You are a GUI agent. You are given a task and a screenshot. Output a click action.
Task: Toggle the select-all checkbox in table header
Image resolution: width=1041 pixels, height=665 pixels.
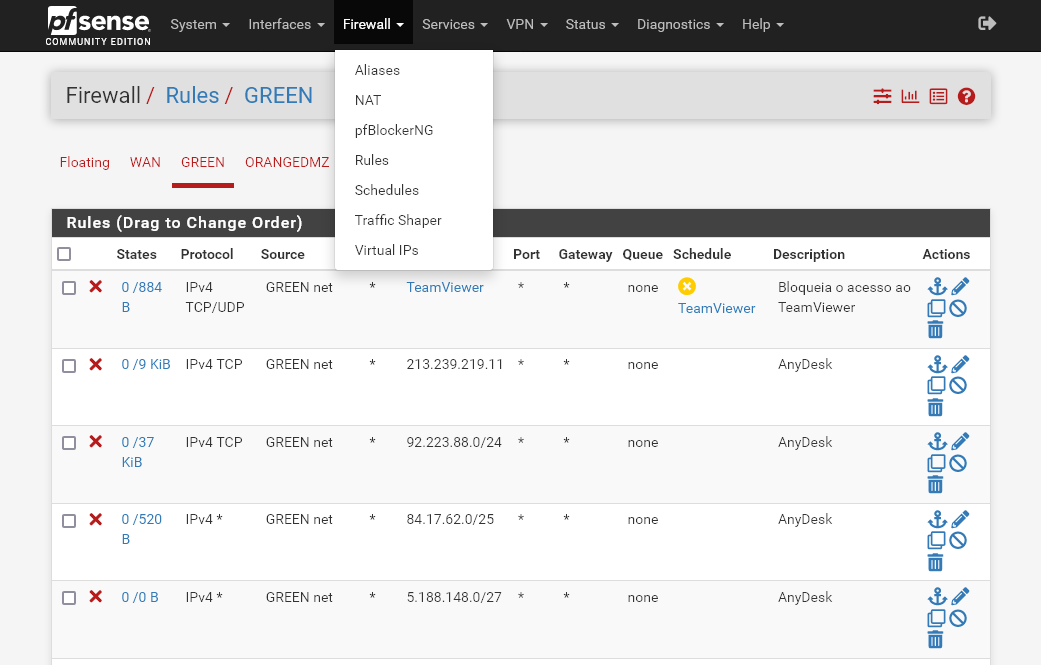pyautogui.click(x=64, y=254)
